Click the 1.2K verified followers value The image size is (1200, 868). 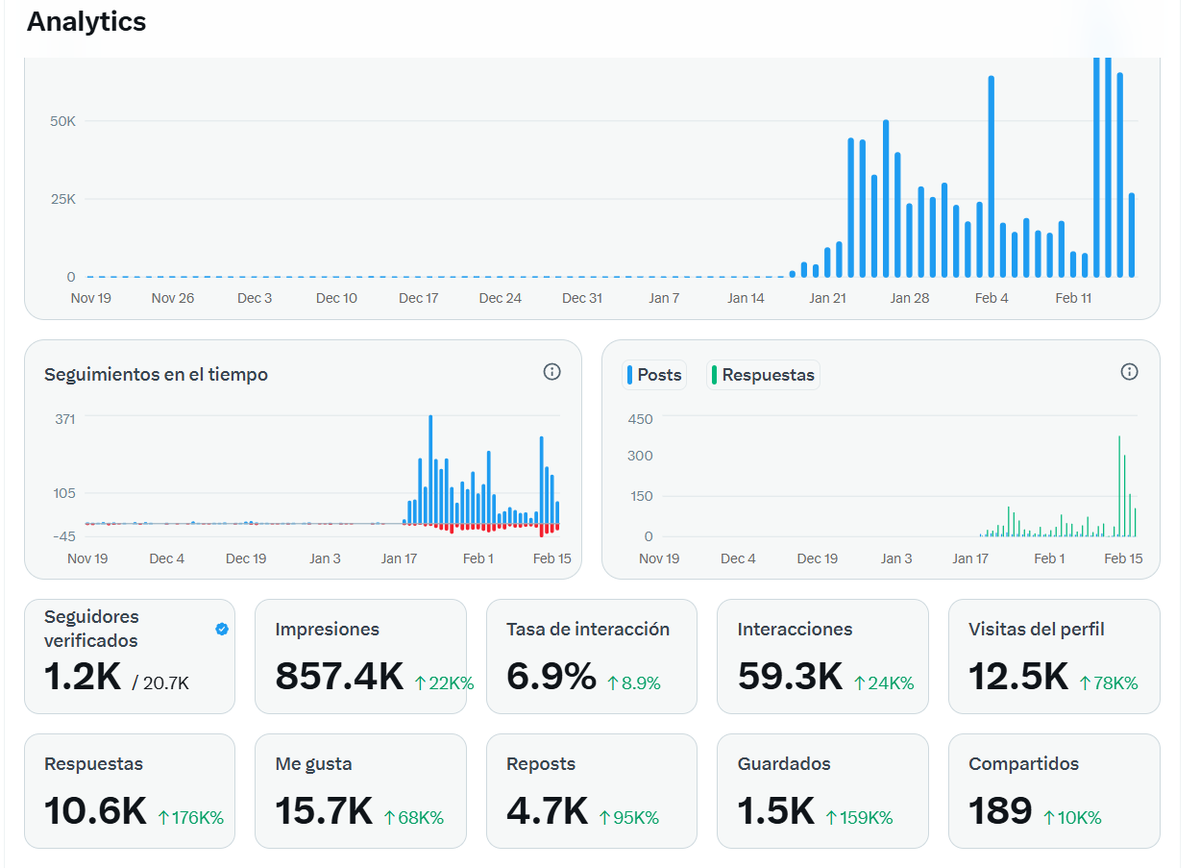83,677
